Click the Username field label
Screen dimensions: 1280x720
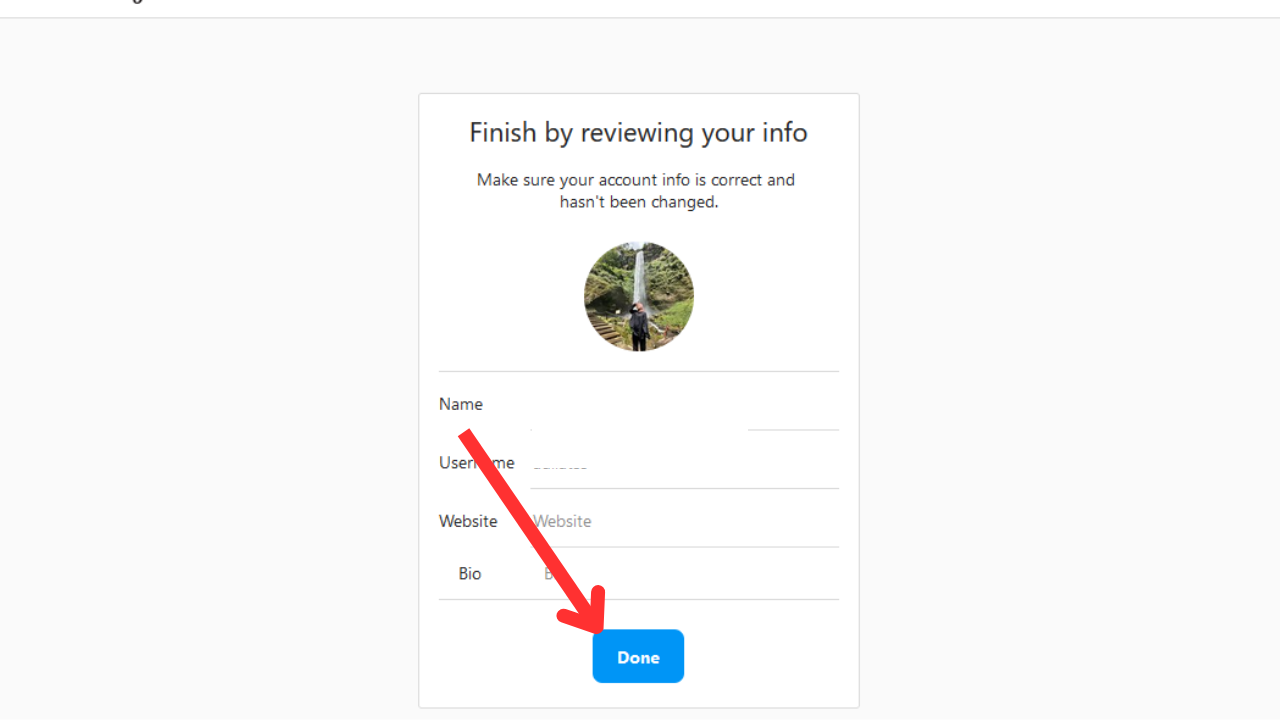coord(477,463)
